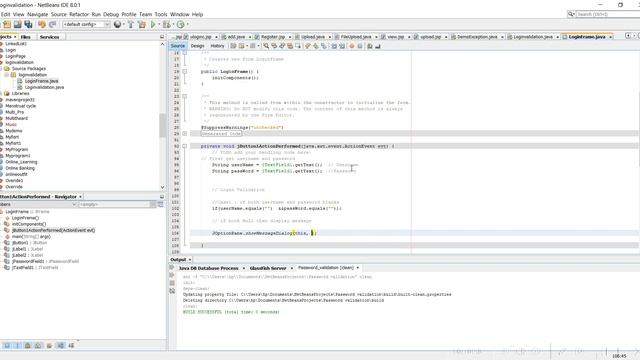640x360 pixels.
Task: Open the Refactor menu
Action: 79,14
